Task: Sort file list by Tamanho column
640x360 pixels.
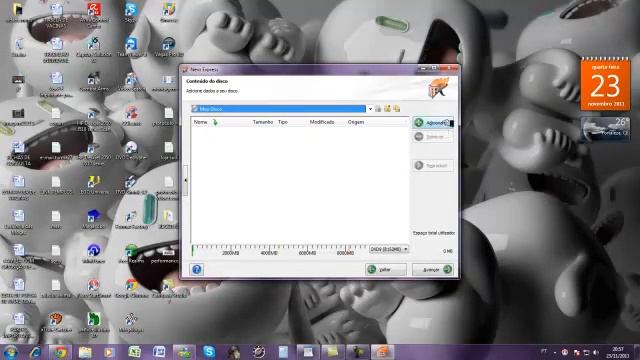Action: pos(263,122)
